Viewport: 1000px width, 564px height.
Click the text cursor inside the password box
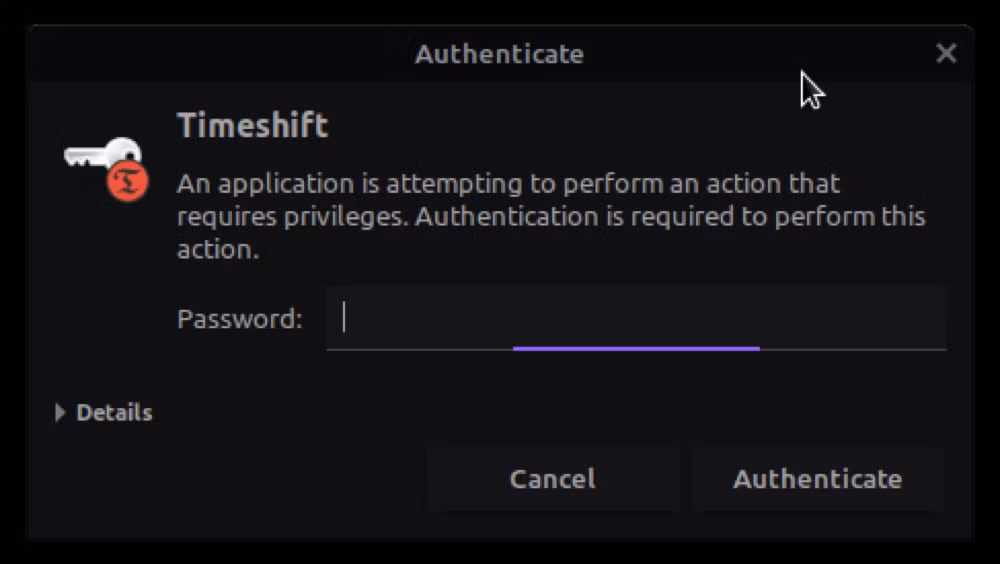coord(344,317)
